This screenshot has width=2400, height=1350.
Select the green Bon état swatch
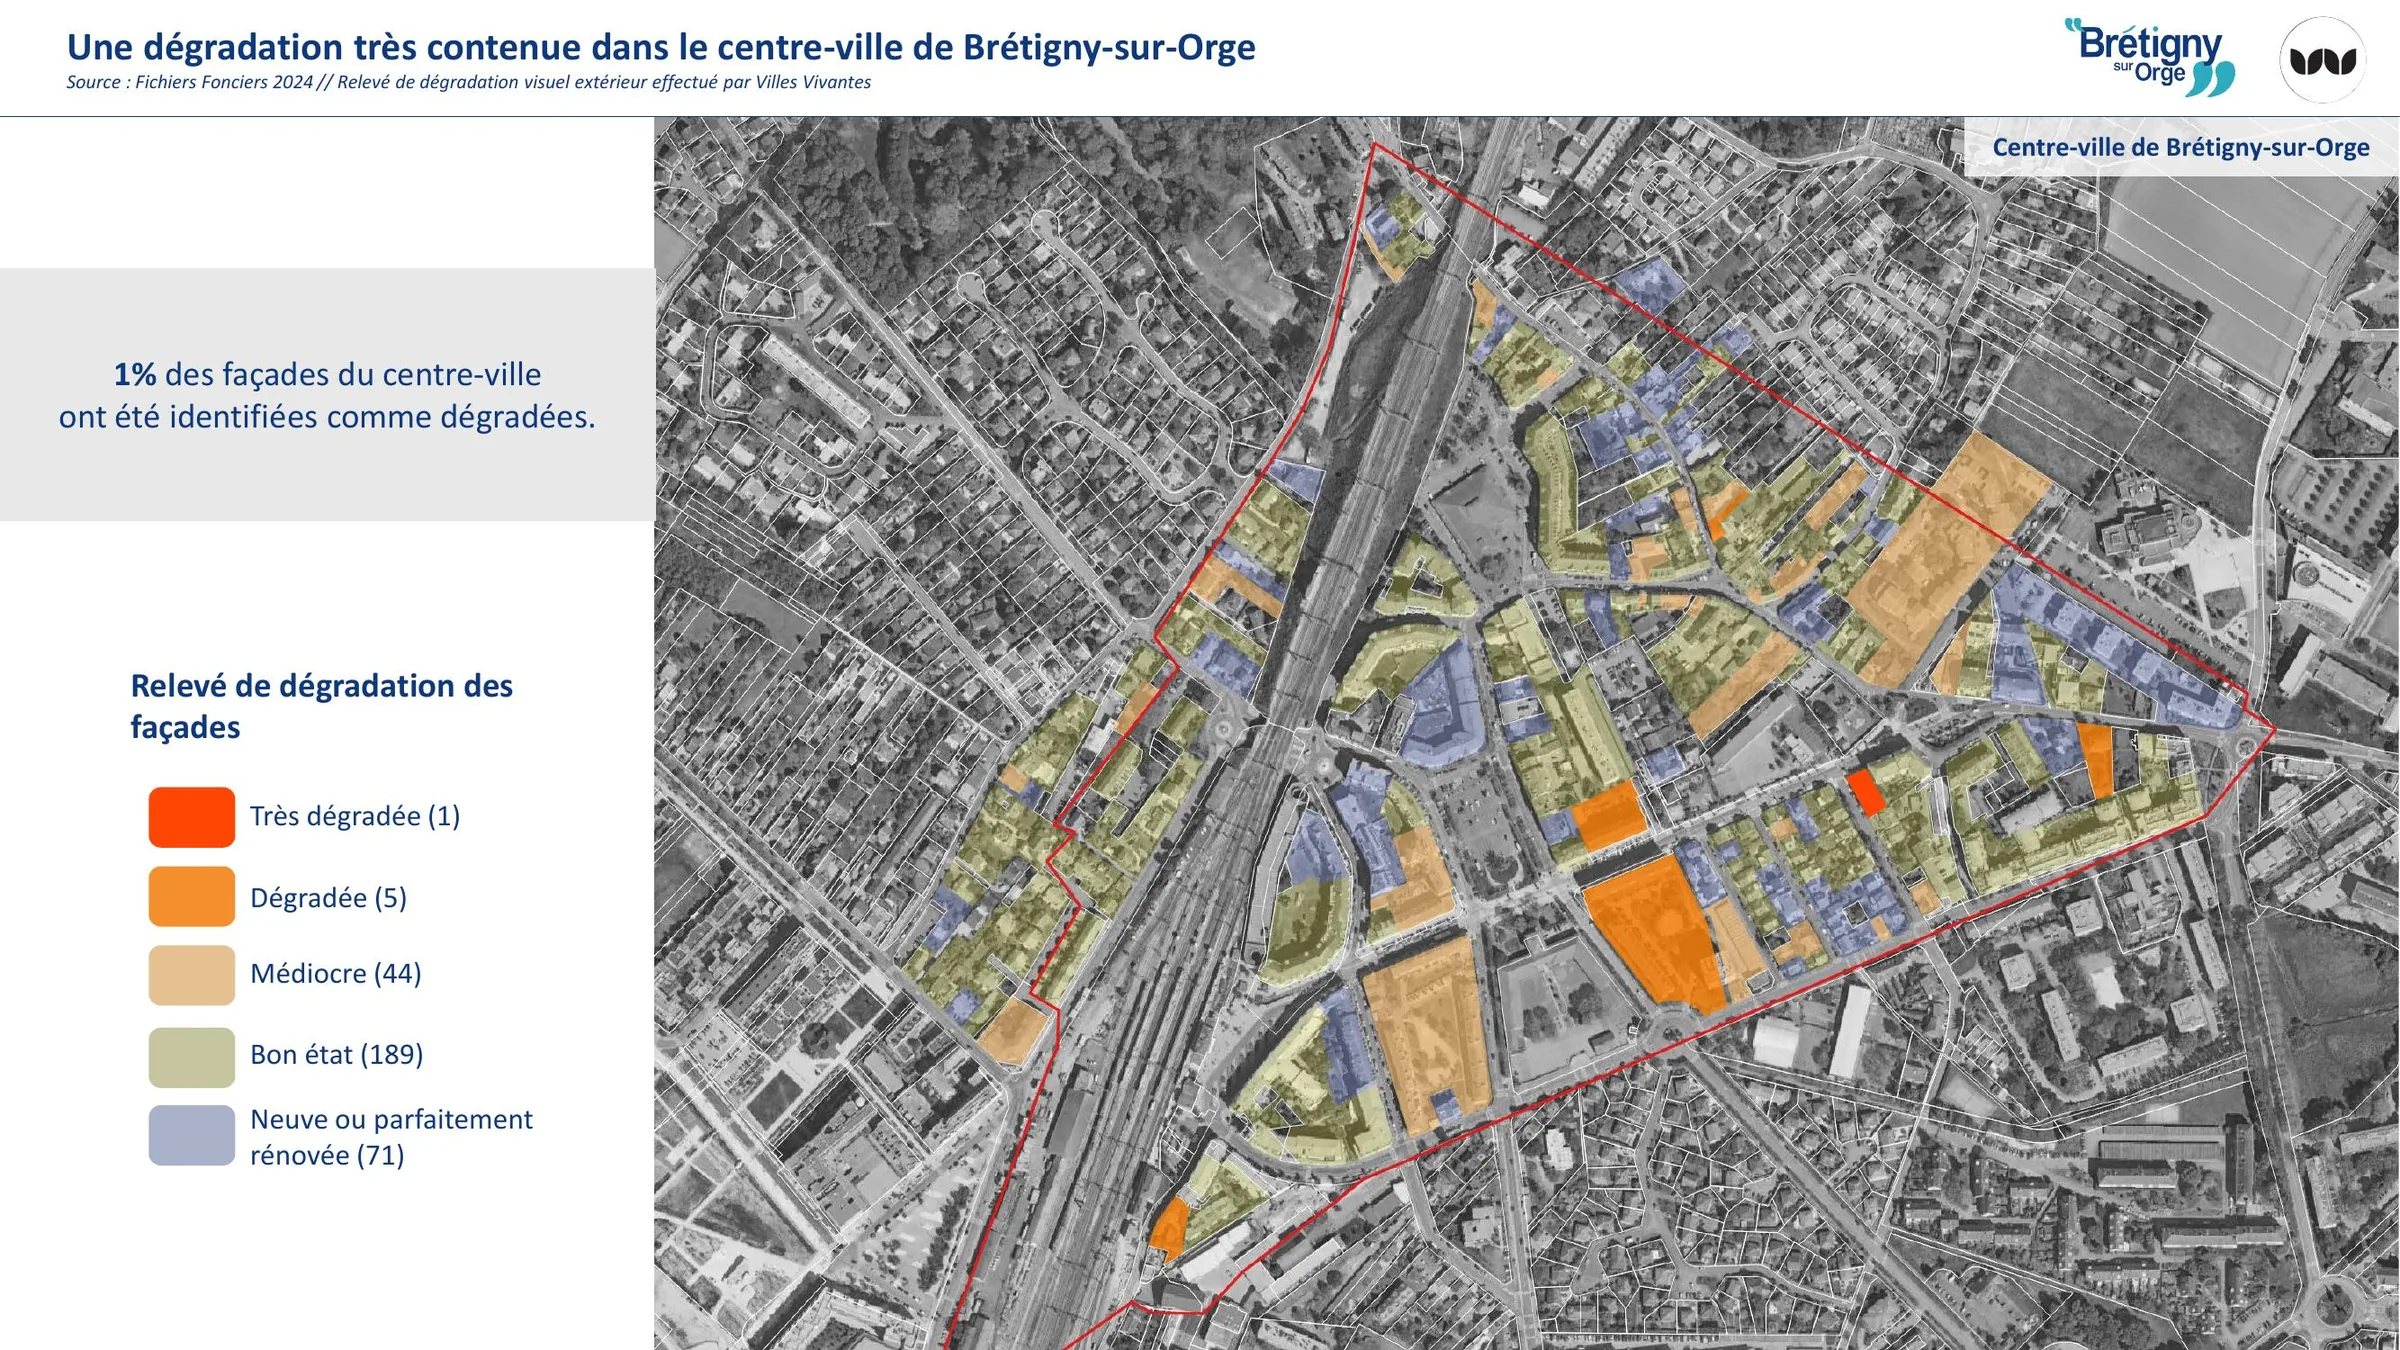click(x=192, y=1057)
